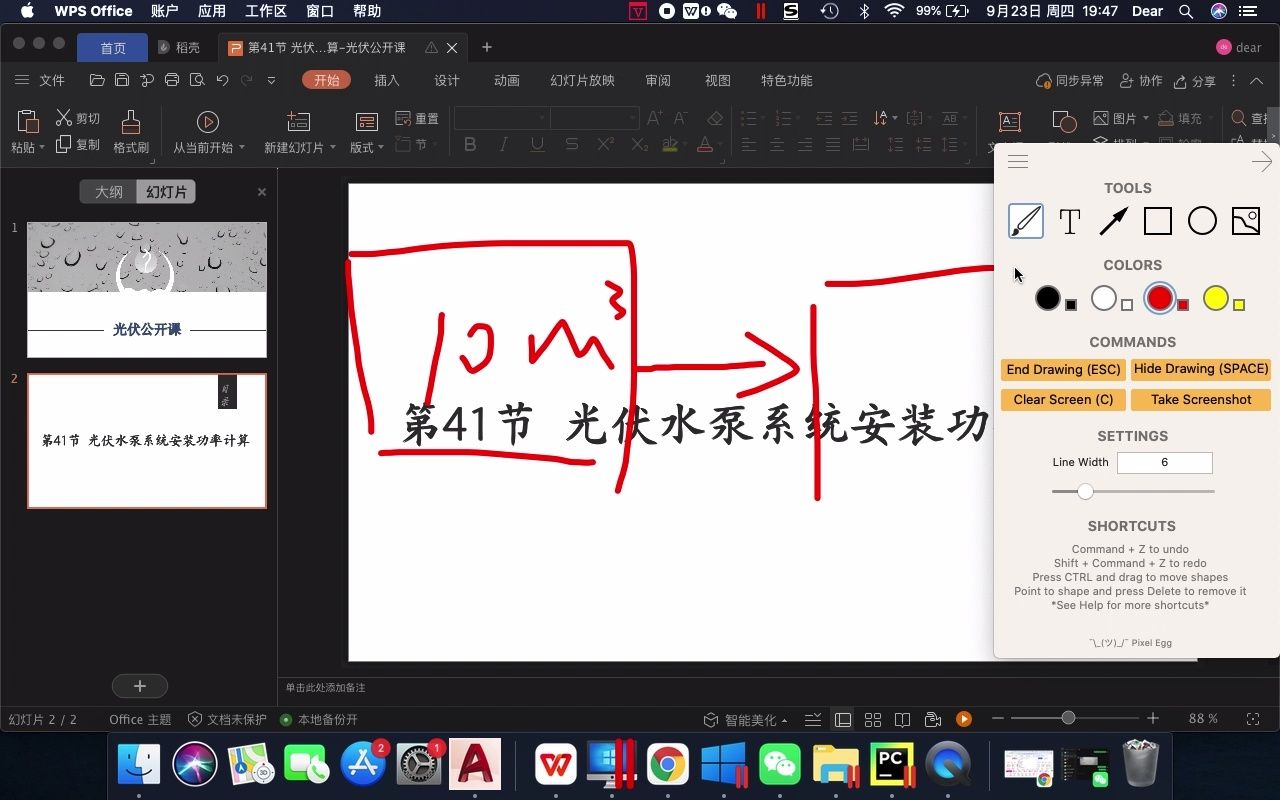This screenshot has height=800, width=1280.
Task: Pick the image capture tool in TOOLS
Action: [x=1245, y=221]
